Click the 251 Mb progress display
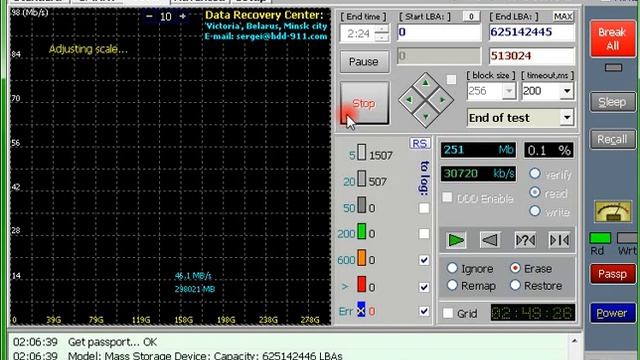 pos(478,150)
